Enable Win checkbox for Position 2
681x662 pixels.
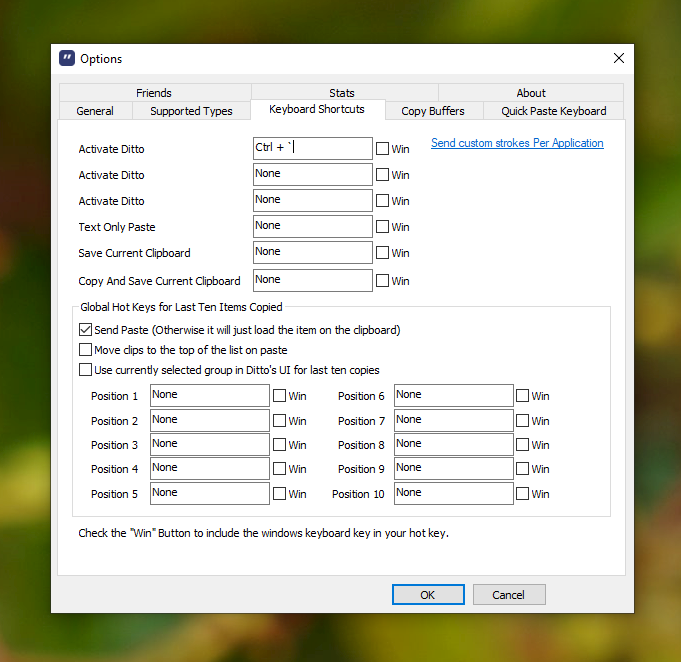click(x=279, y=421)
